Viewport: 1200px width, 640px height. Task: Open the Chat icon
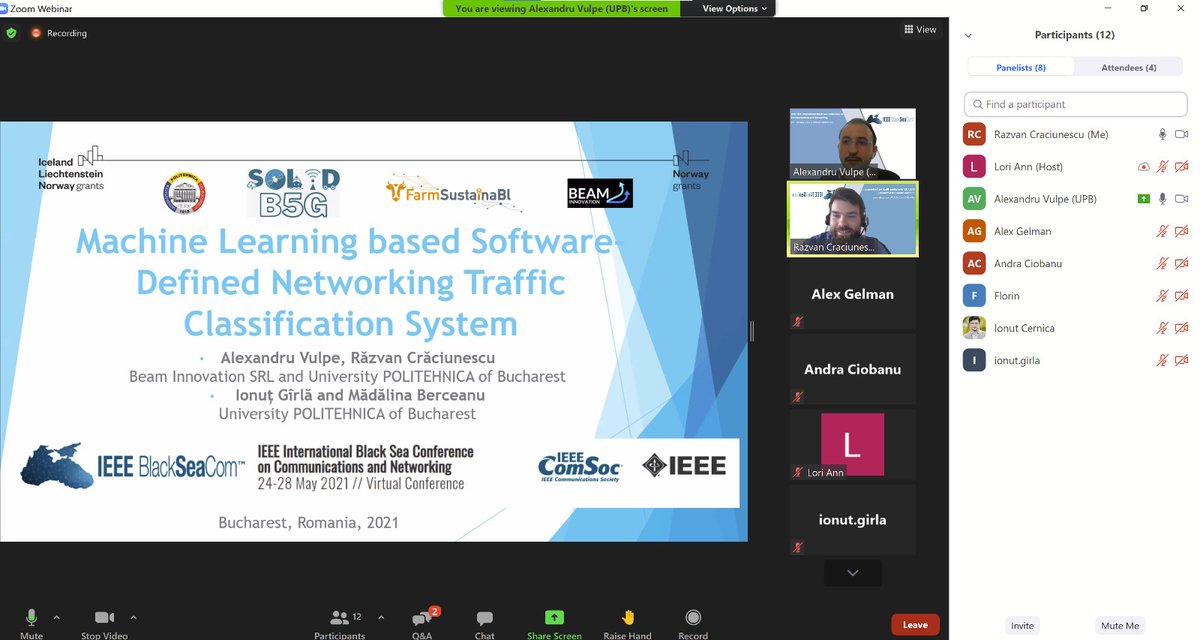[x=484, y=620]
